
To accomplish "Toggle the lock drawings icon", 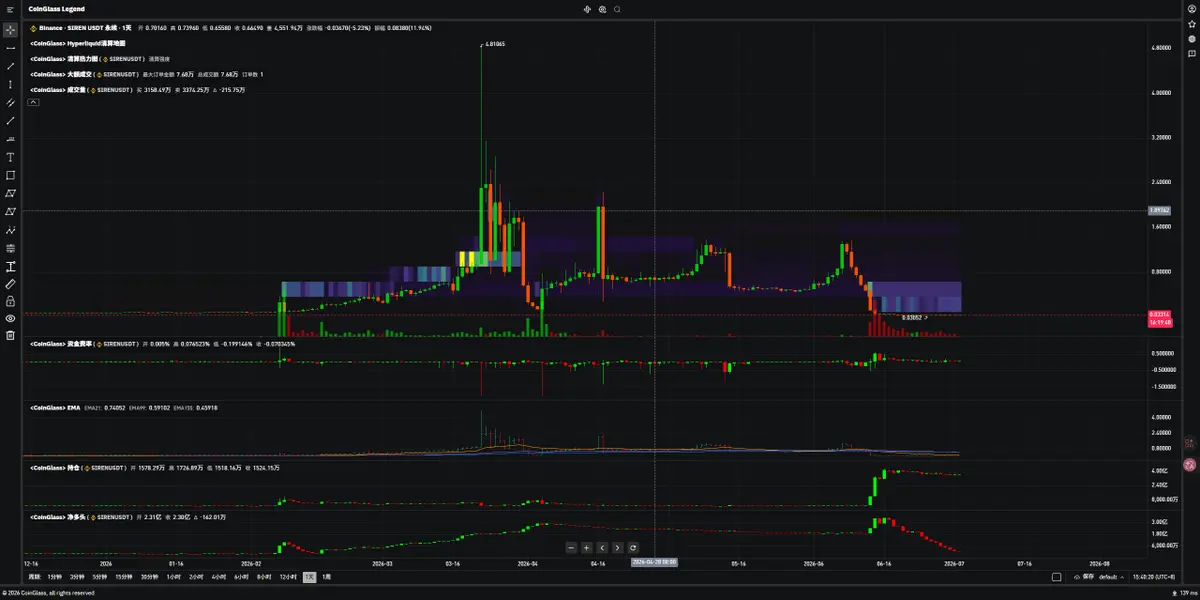I will pos(10,301).
